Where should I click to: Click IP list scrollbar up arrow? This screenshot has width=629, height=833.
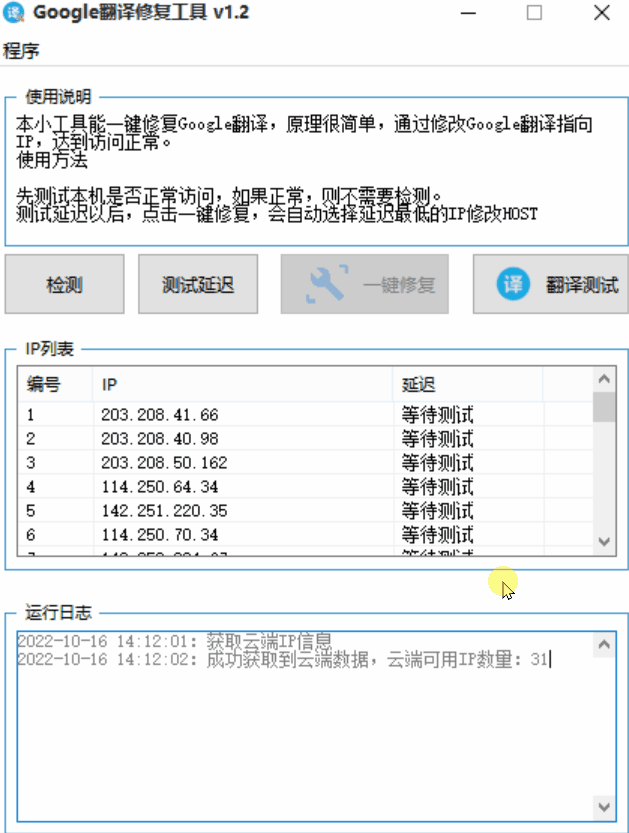(x=604, y=379)
